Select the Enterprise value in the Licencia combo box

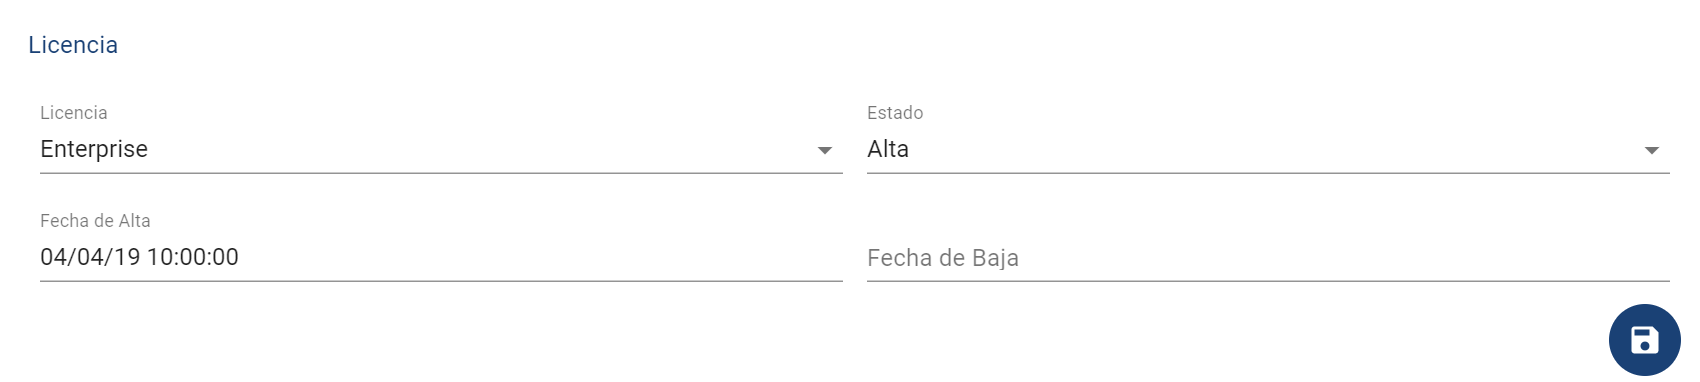tap(94, 149)
